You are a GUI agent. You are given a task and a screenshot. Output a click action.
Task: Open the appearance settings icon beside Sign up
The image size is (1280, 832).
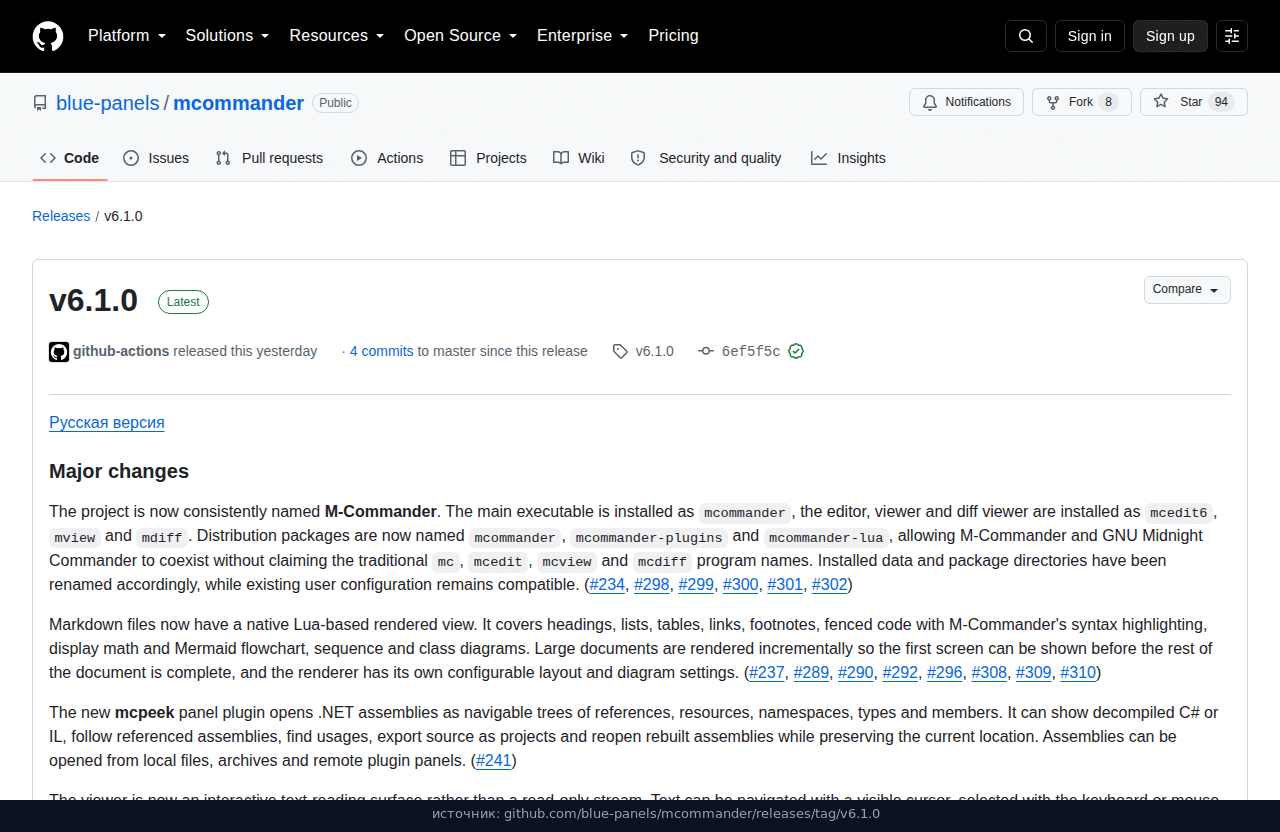point(1232,36)
